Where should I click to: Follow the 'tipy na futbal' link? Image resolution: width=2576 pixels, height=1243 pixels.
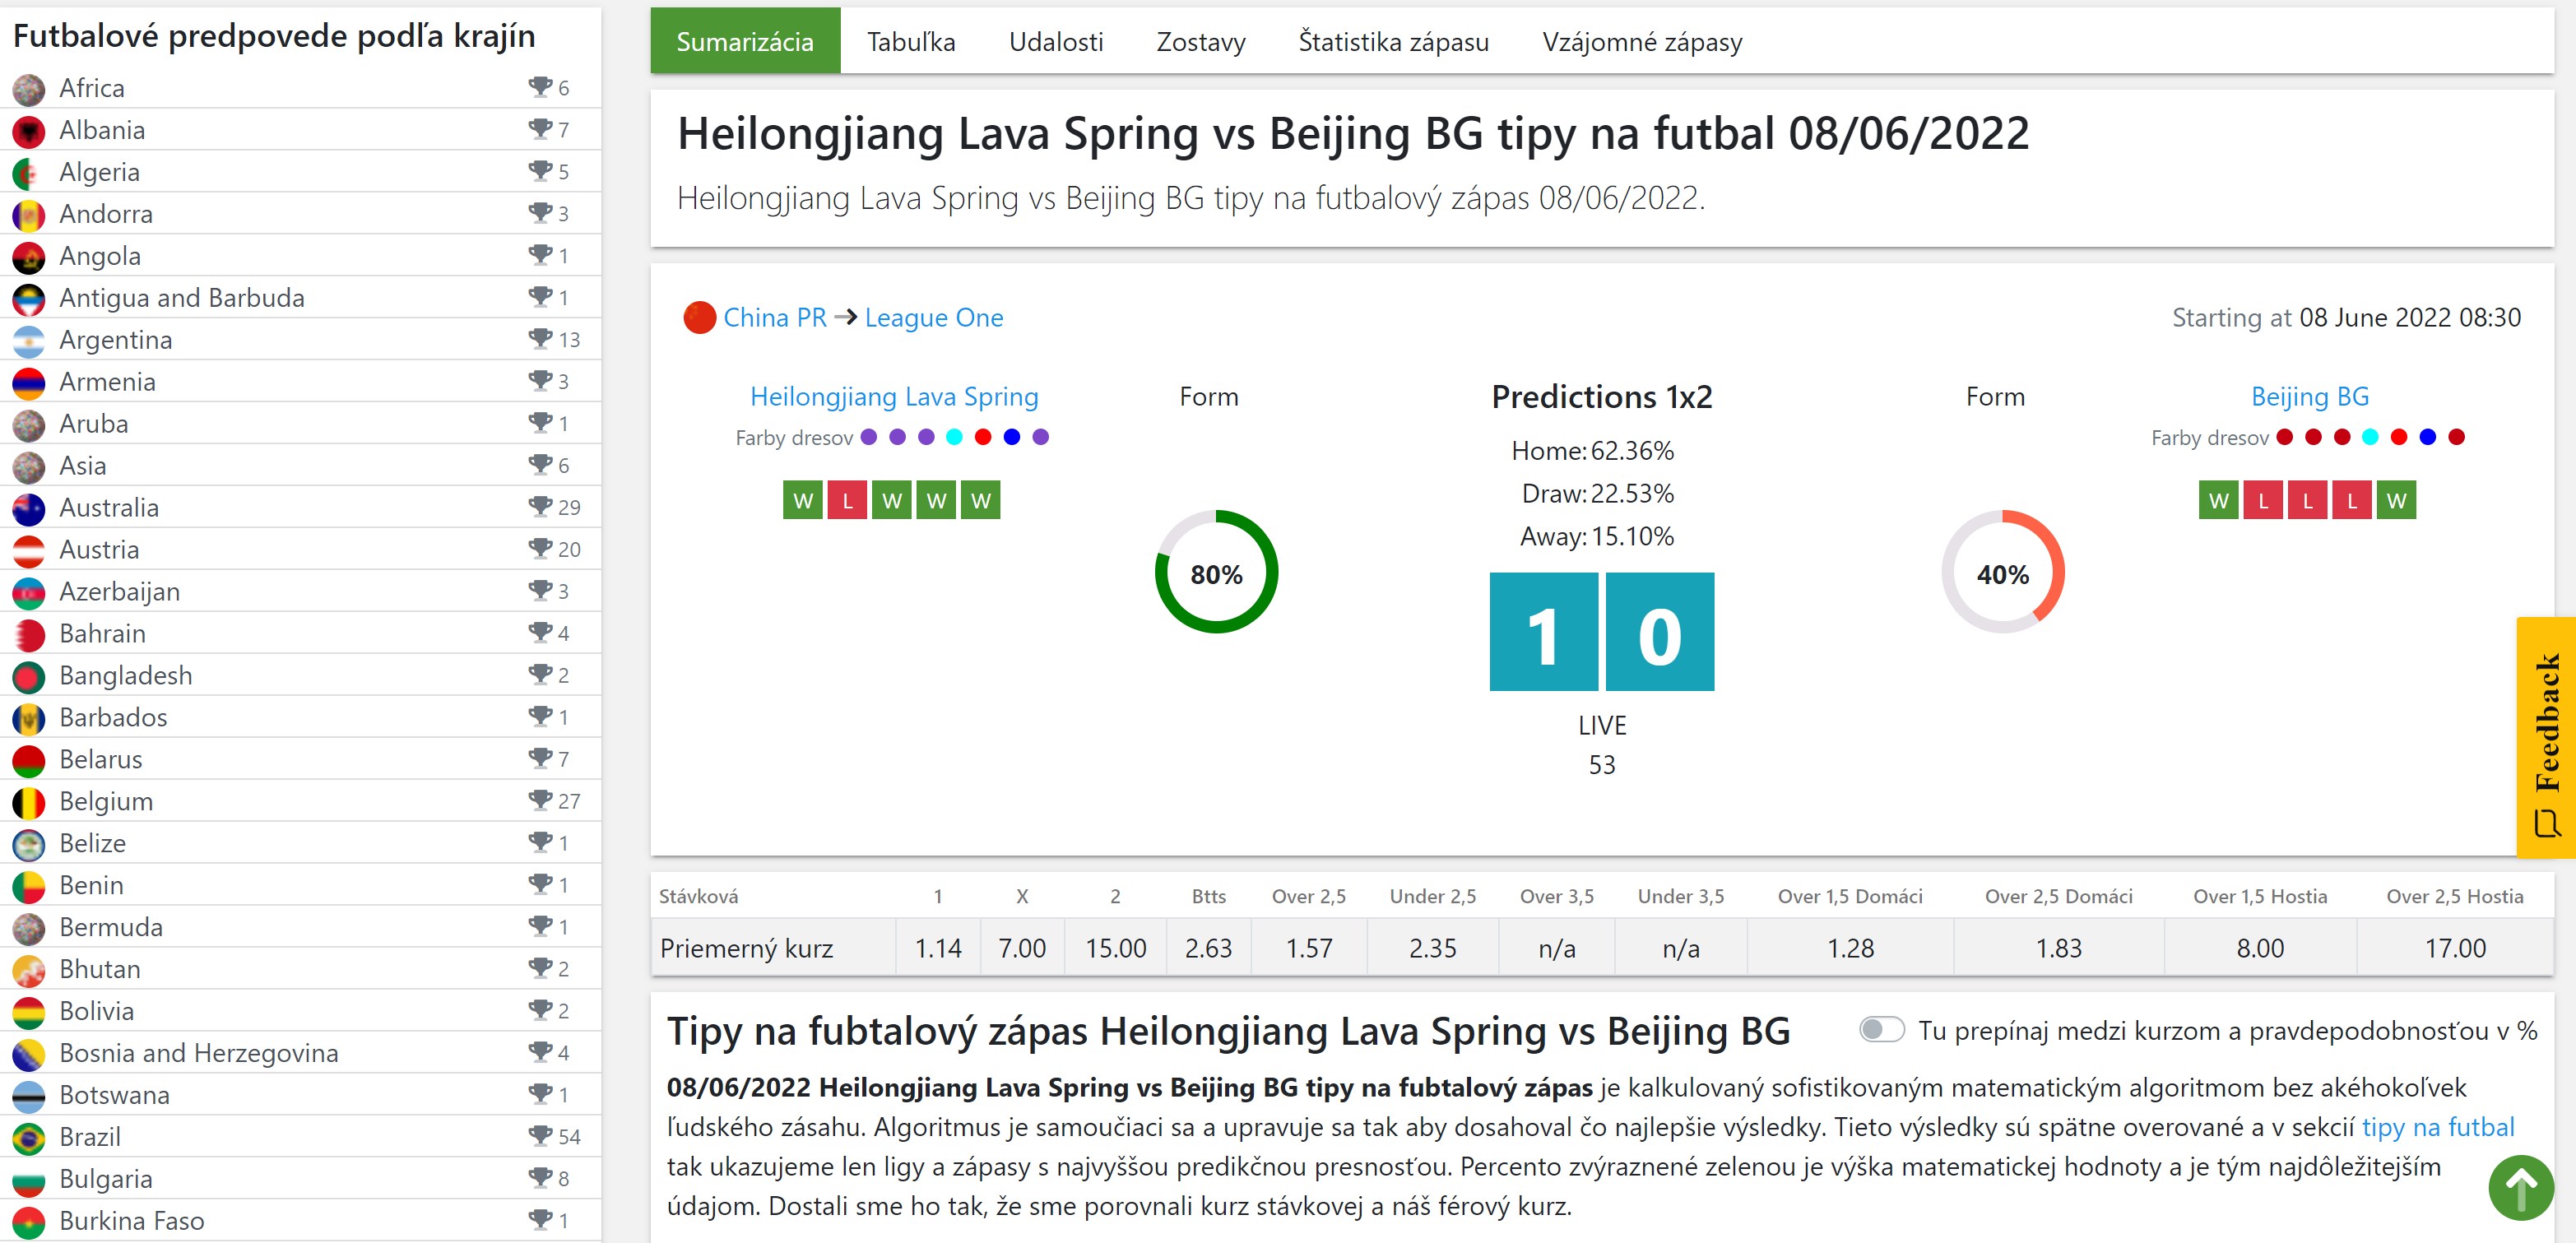point(2437,1127)
